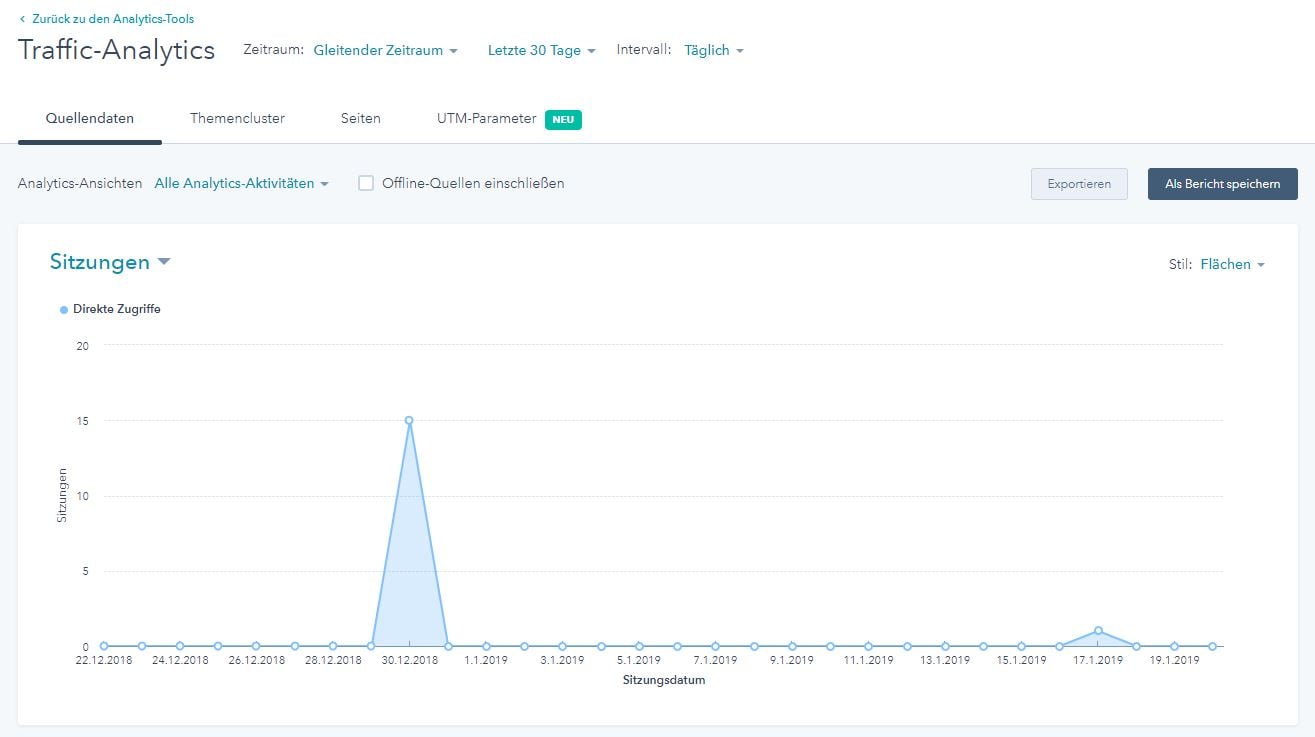The height and width of the screenshot is (737, 1315).
Task: Click the y-axis value '20'
Action: tap(83, 346)
